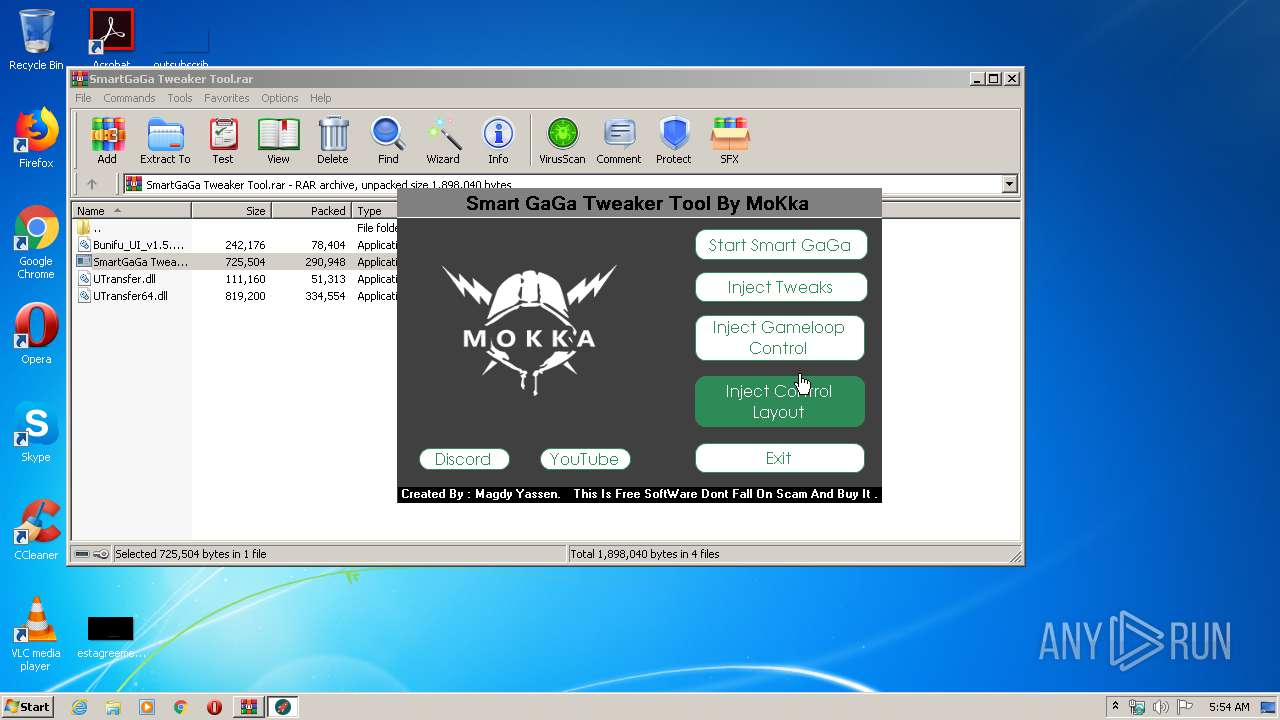Screen dimensions: 1280x720
Task: Select the parent folder '..' row
Action: coord(235,228)
